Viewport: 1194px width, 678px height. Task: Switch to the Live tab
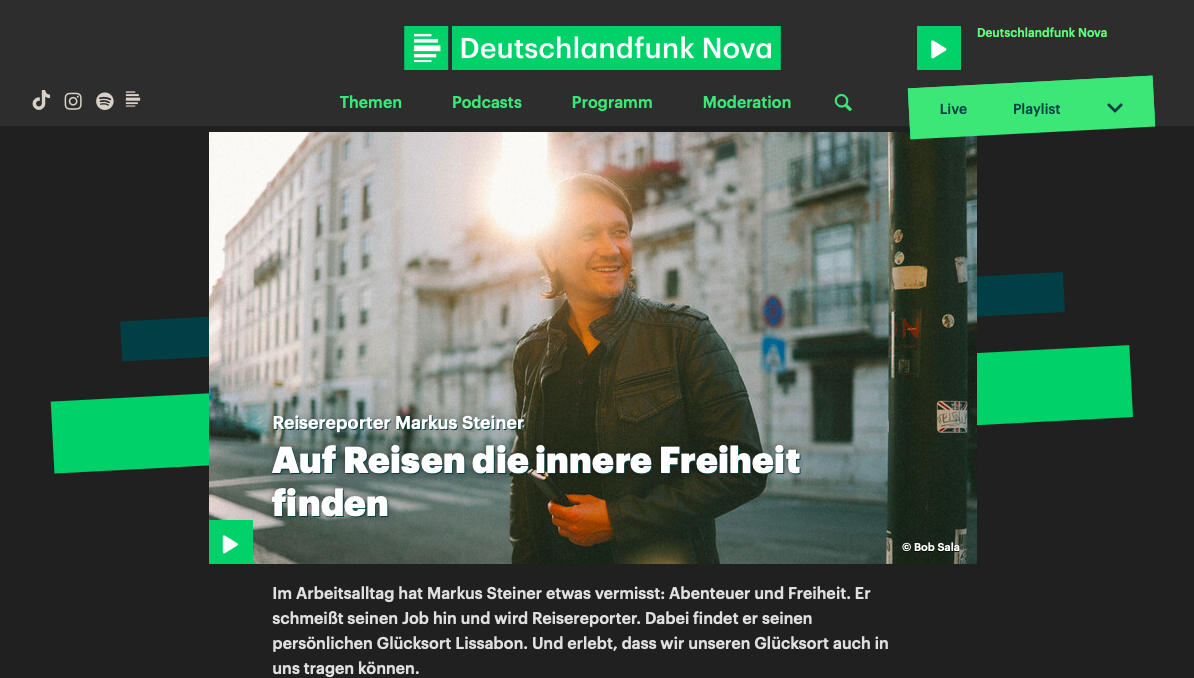coord(953,109)
